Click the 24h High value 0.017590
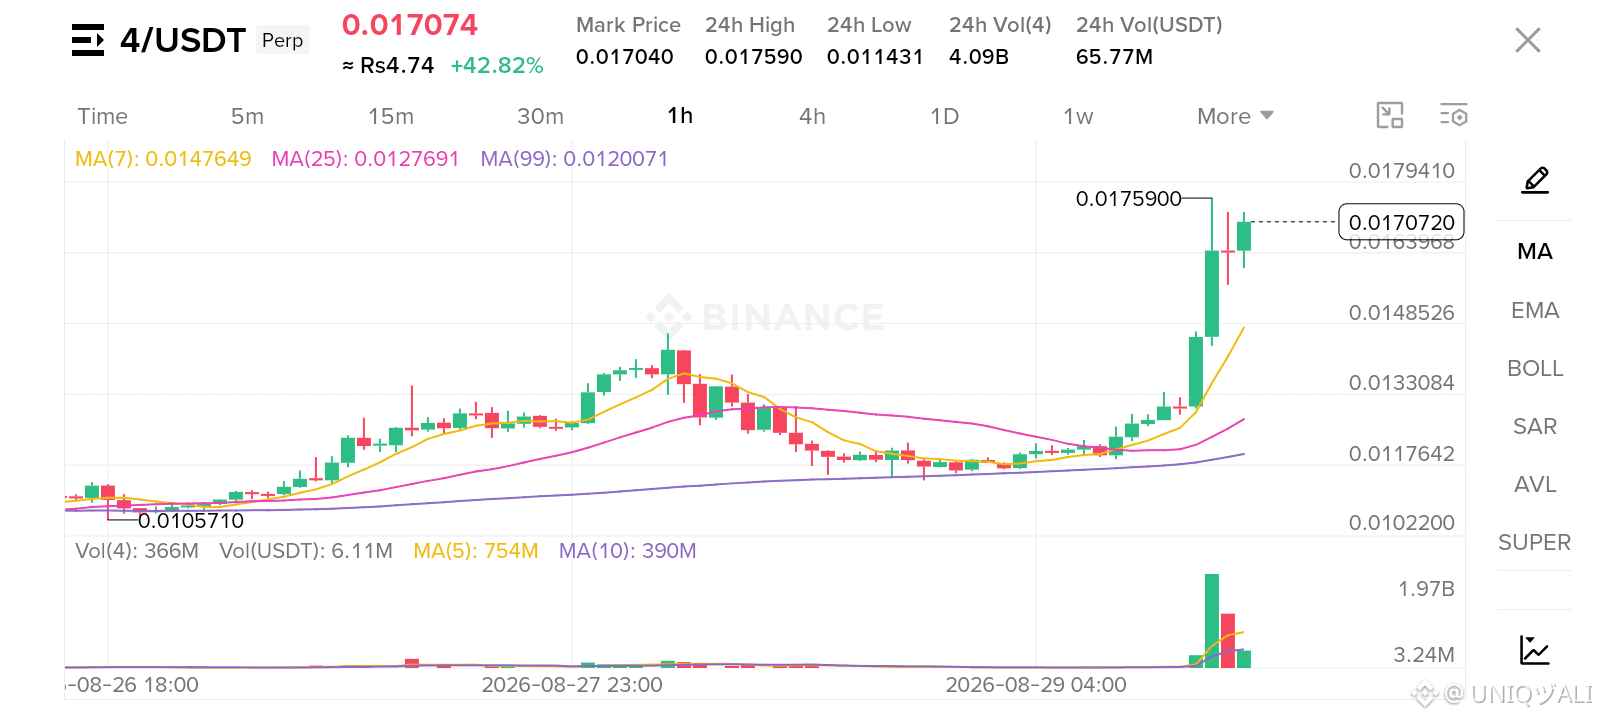This screenshot has width=1600, height=720. [753, 57]
